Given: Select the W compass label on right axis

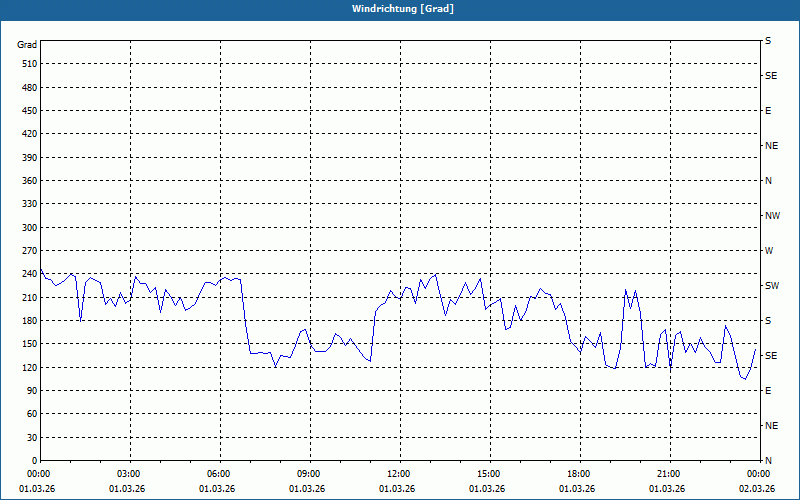Looking at the screenshot, I should click(x=769, y=251).
